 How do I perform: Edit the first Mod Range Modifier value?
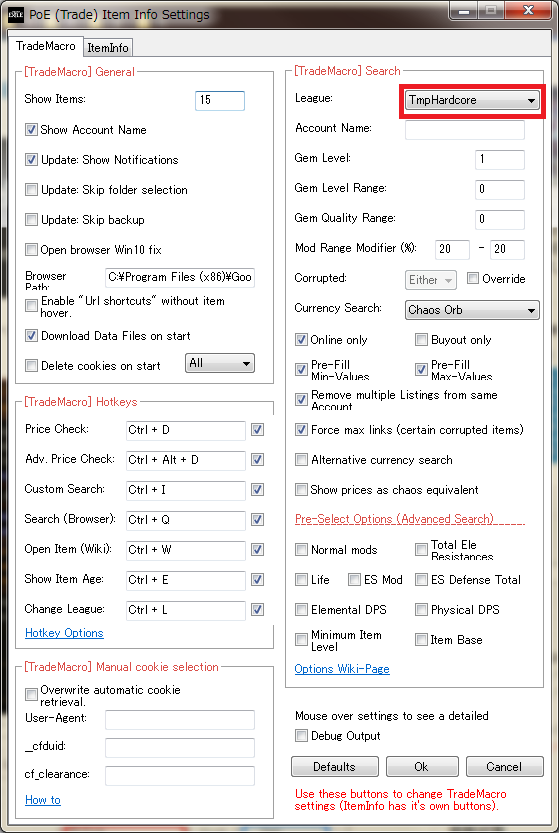pyautogui.click(x=452, y=249)
